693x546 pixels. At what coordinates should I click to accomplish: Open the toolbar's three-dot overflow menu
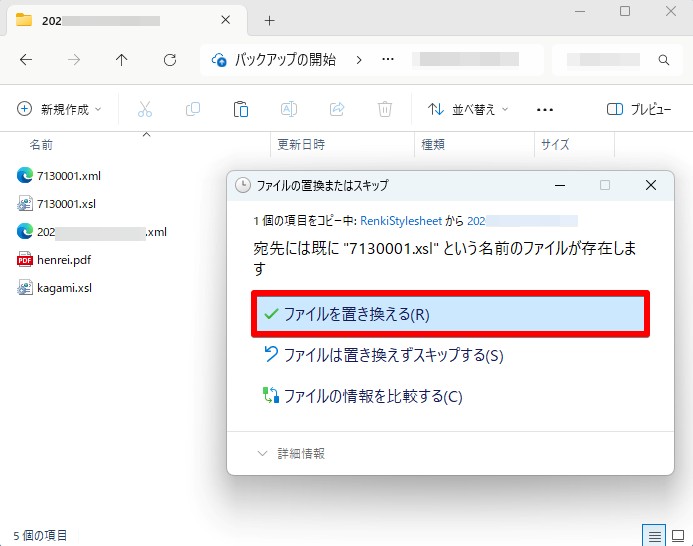(x=544, y=109)
